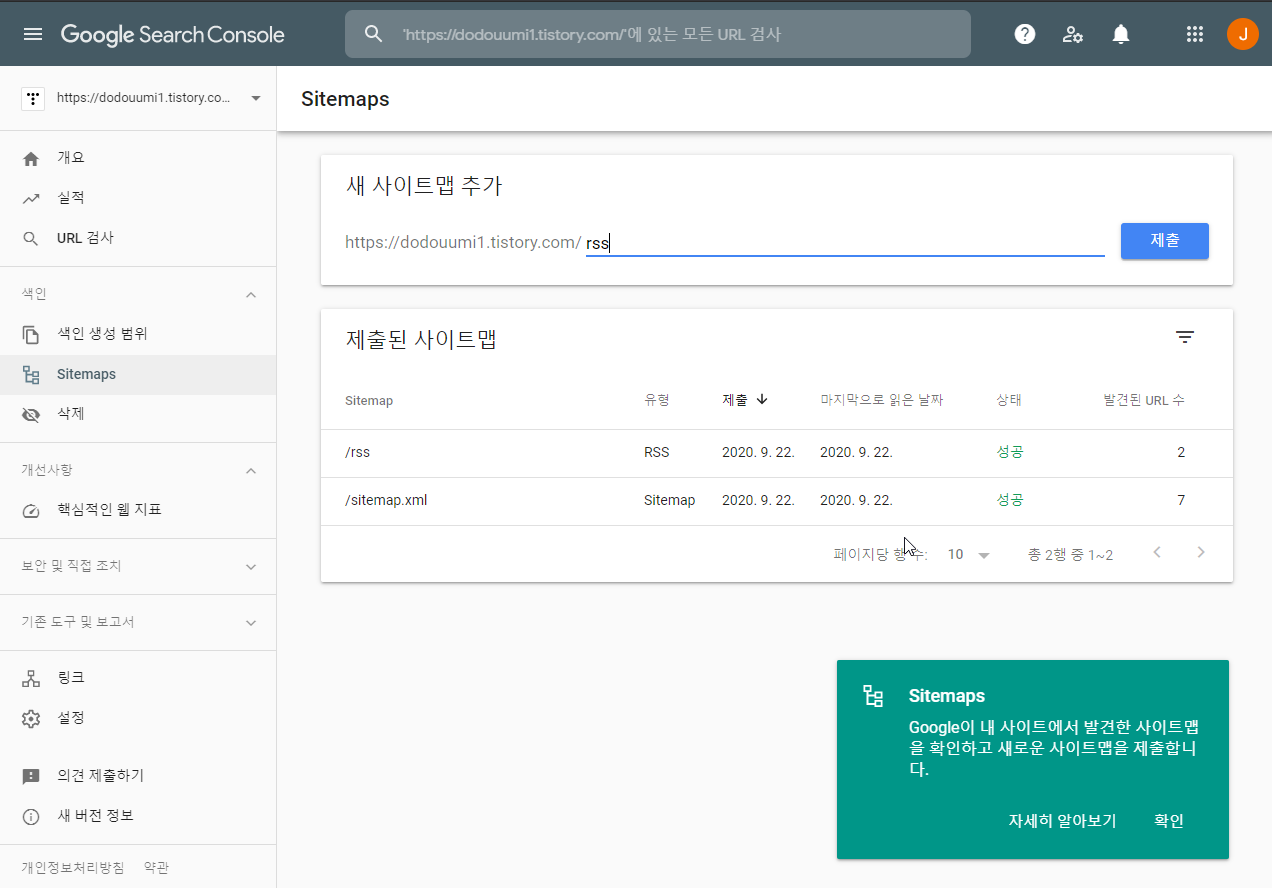Screen dimensions: 1272x888
Task: Click the home icon beside 개요
Action: click(31, 158)
